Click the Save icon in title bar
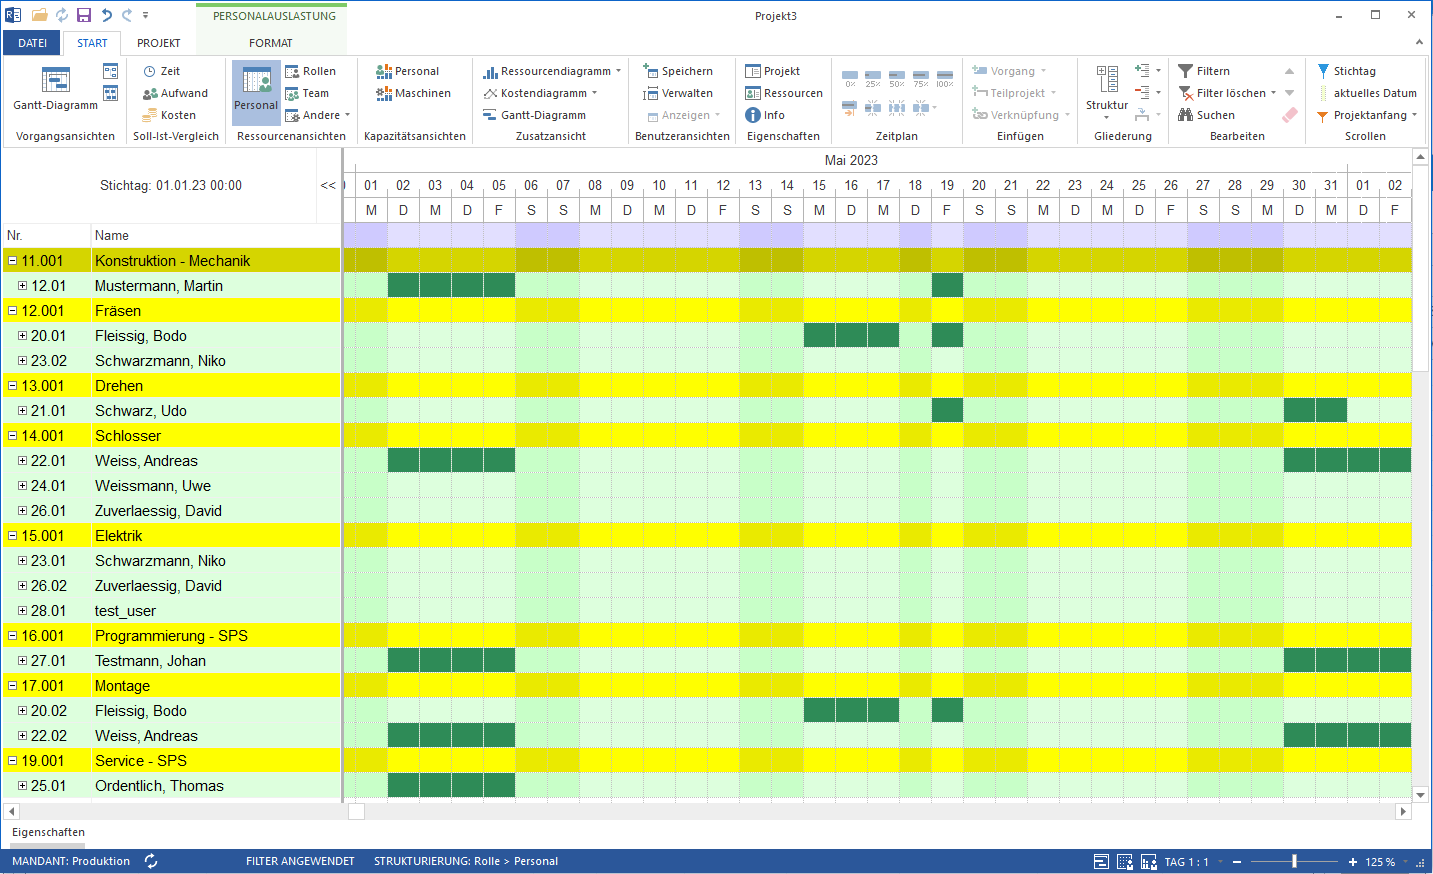The height and width of the screenshot is (874, 1433). pyautogui.click(x=84, y=15)
